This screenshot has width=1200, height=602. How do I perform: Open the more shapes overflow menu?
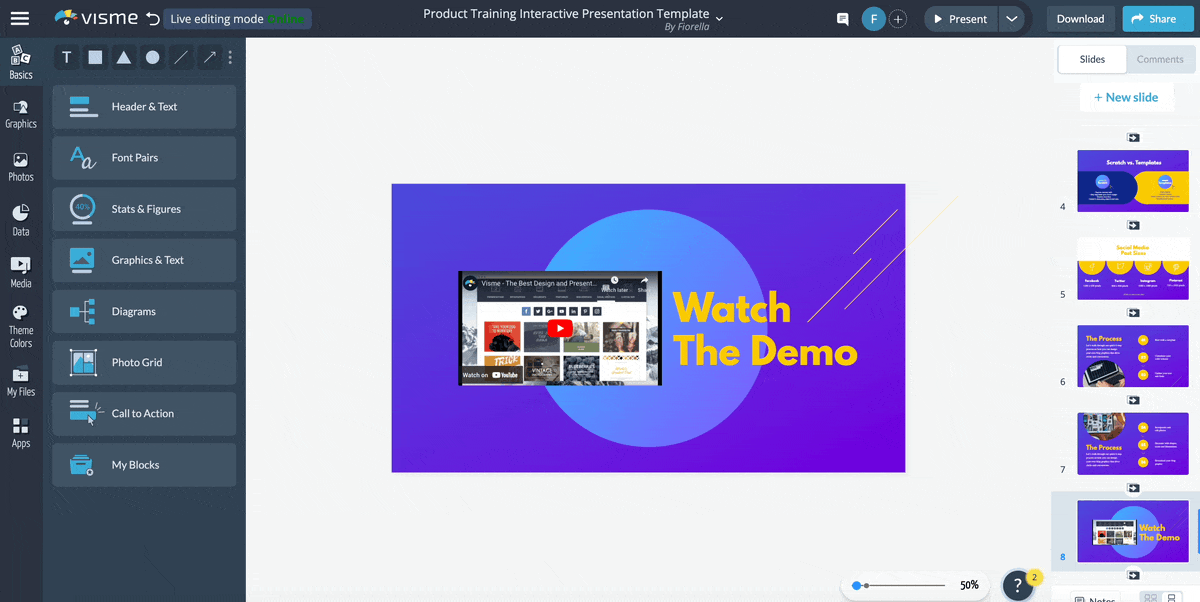230,57
